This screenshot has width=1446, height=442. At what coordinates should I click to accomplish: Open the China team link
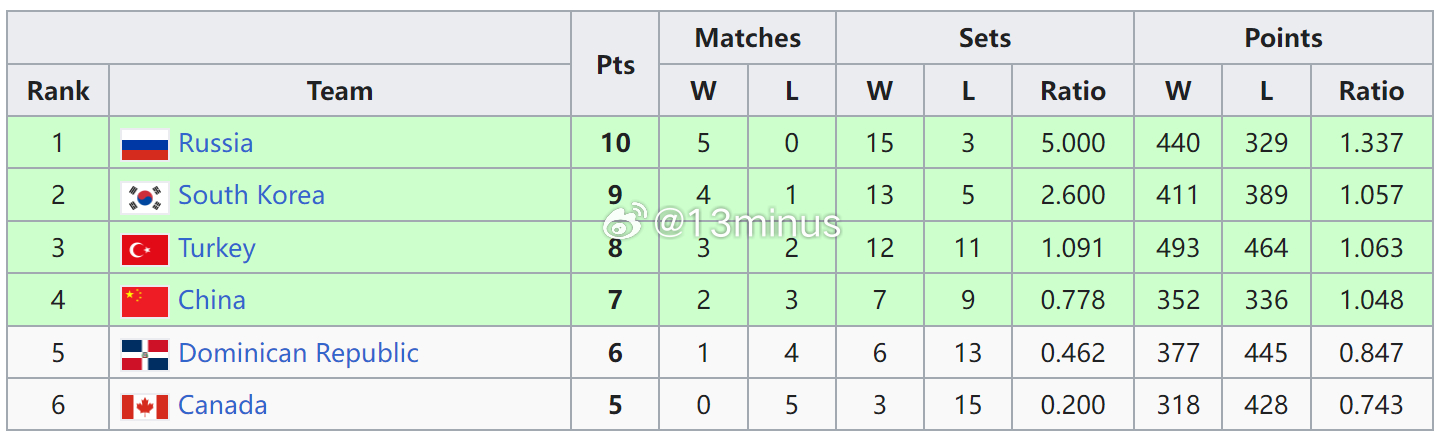(211, 300)
